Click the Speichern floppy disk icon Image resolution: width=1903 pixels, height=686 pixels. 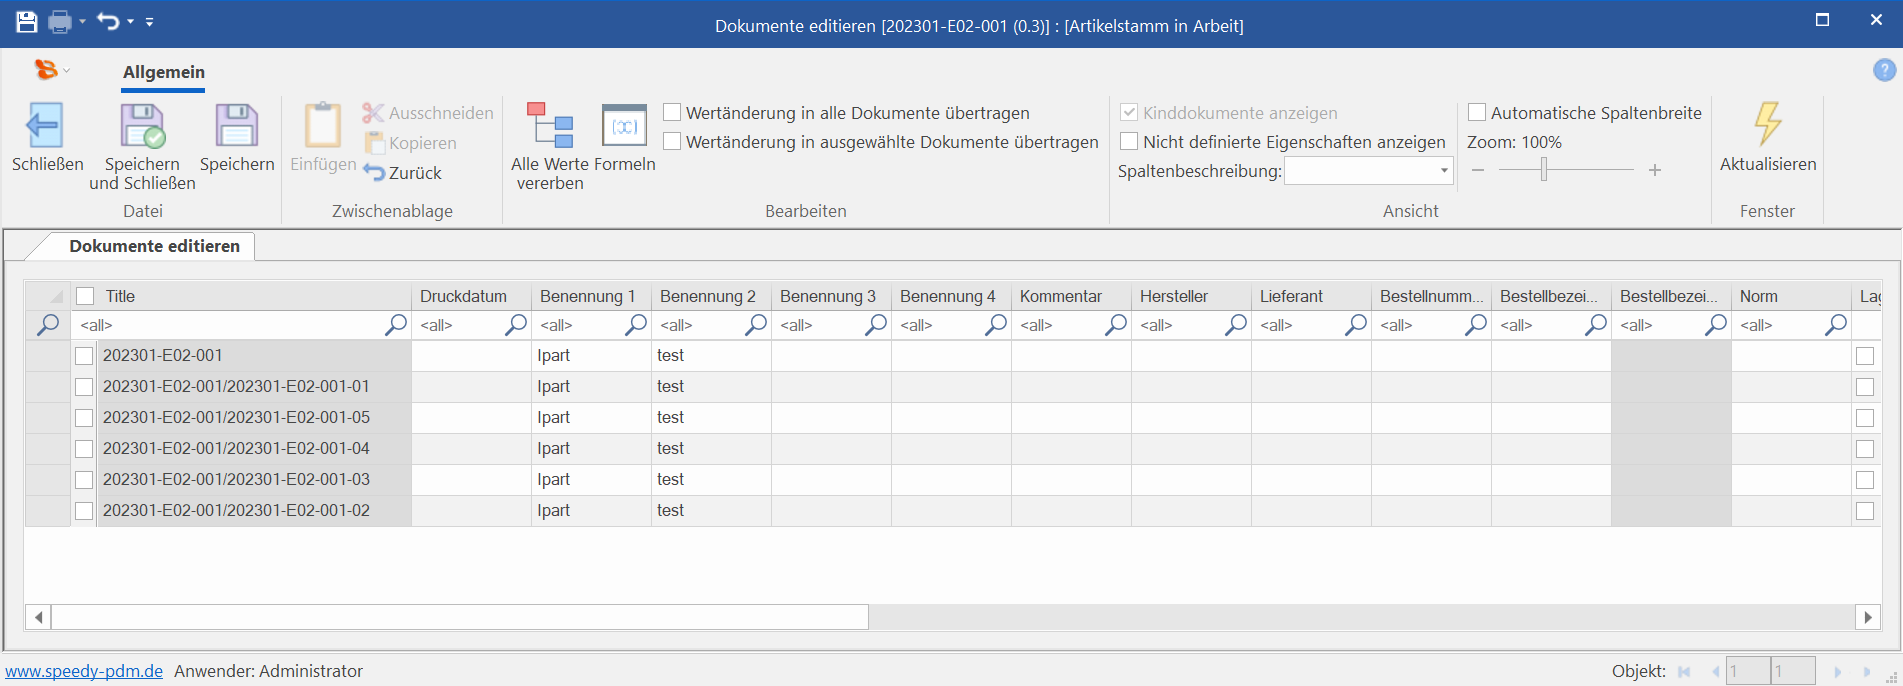point(237,126)
